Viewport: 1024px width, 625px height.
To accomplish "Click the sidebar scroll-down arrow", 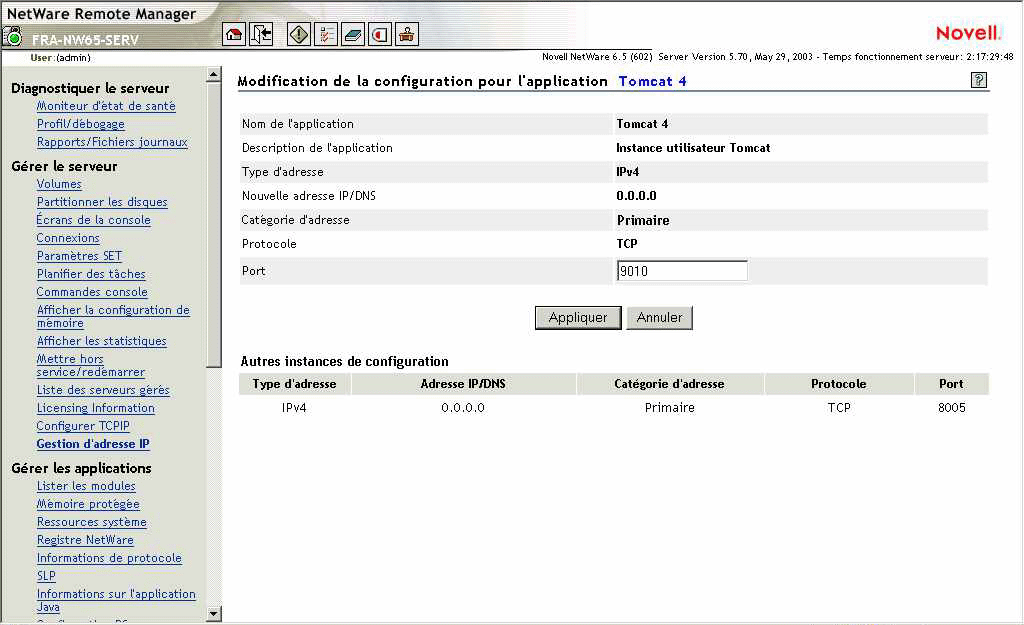I will coord(214,613).
